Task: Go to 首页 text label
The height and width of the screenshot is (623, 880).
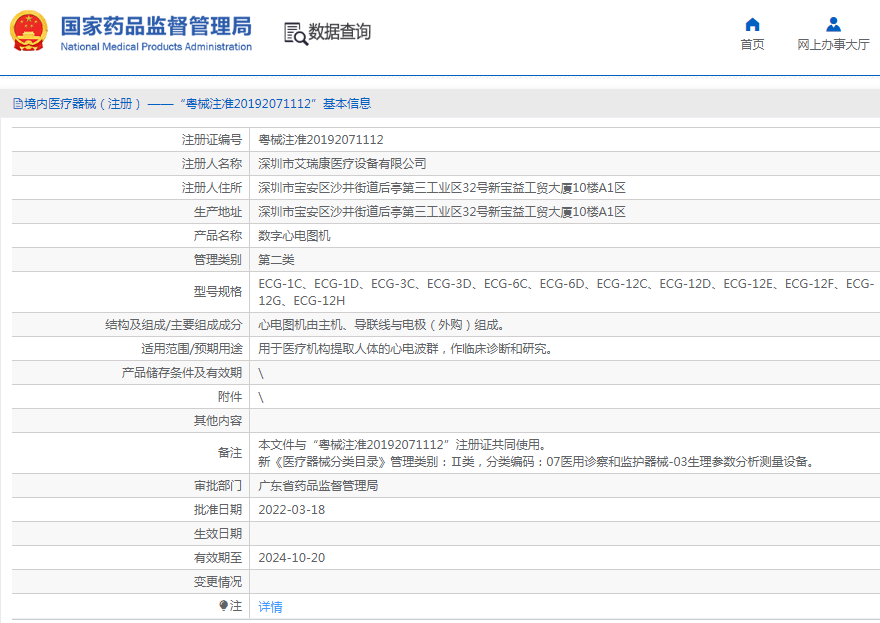Action: pyautogui.click(x=752, y=45)
